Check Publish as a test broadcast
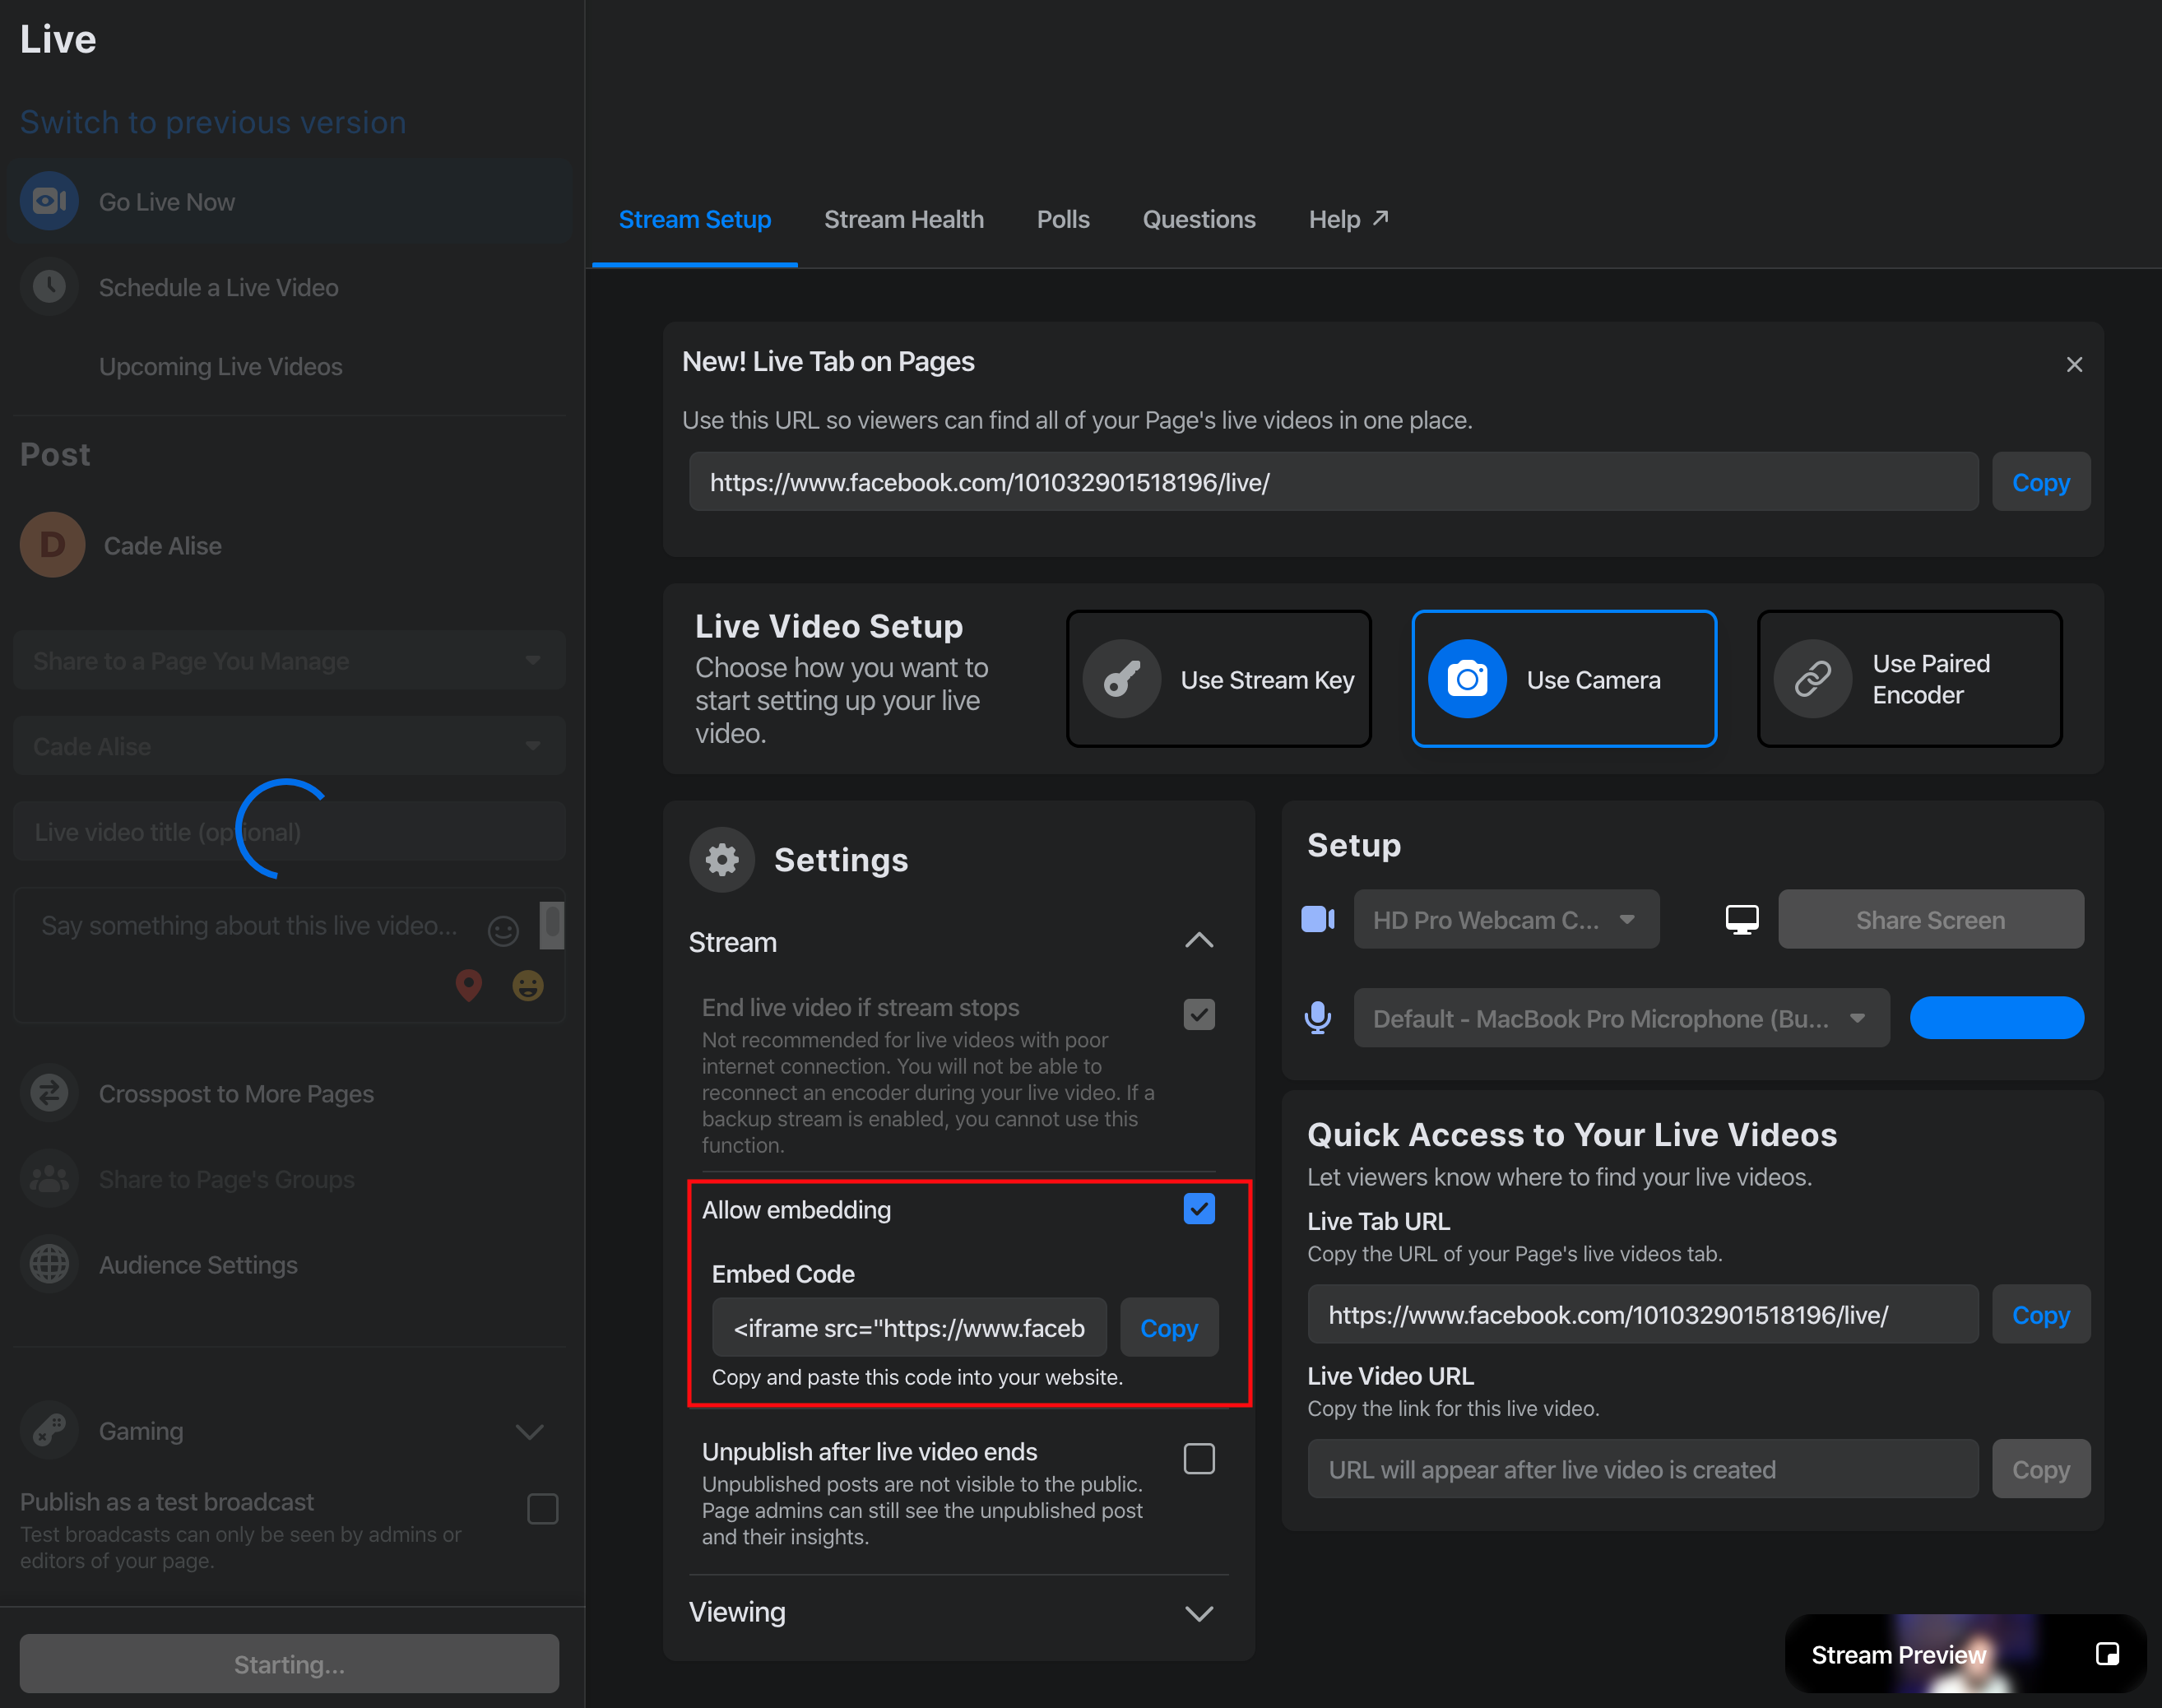Viewport: 2162px width, 1708px height. [542, 1508]
